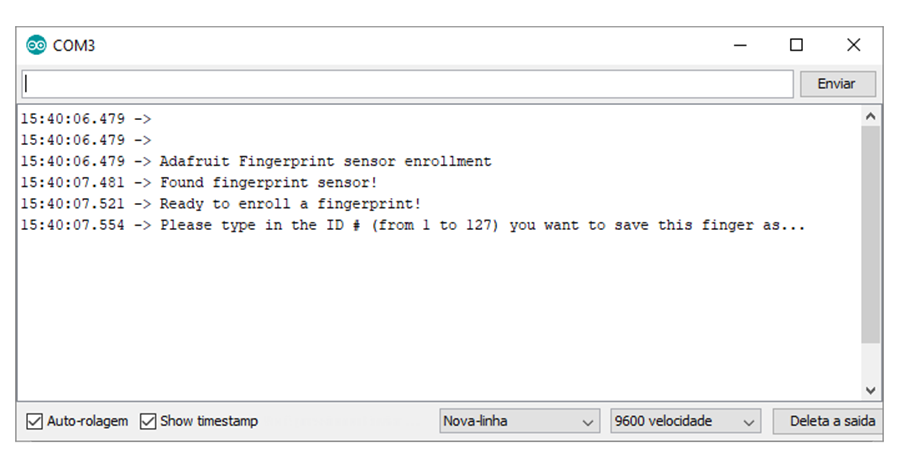Close the COM3 serial monitor window

click(x=853, y=45)
